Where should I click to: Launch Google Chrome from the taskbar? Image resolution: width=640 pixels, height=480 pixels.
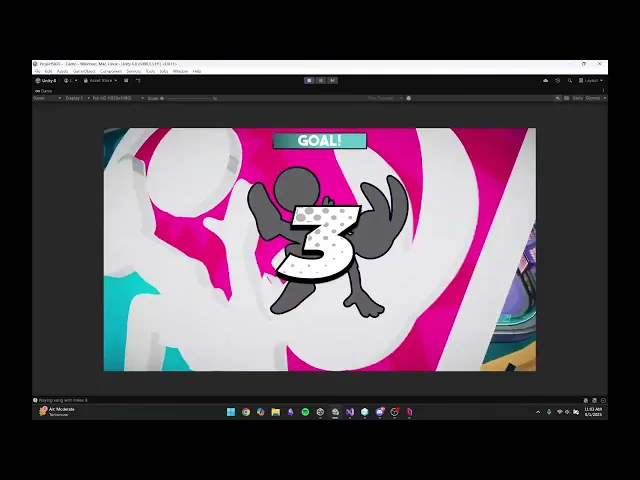tap(246, 412)
